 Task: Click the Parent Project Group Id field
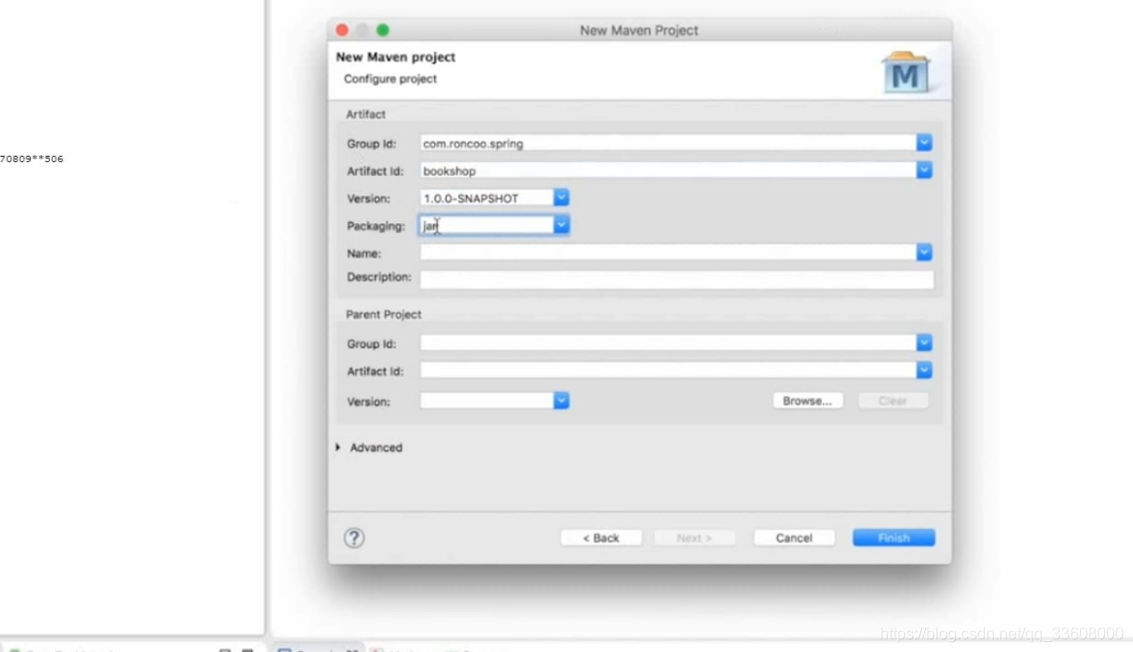(x=668, y=343)
